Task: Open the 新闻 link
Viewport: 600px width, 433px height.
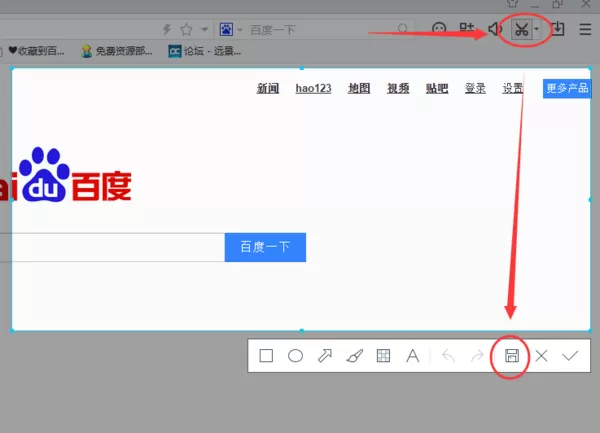Action: 268,88
